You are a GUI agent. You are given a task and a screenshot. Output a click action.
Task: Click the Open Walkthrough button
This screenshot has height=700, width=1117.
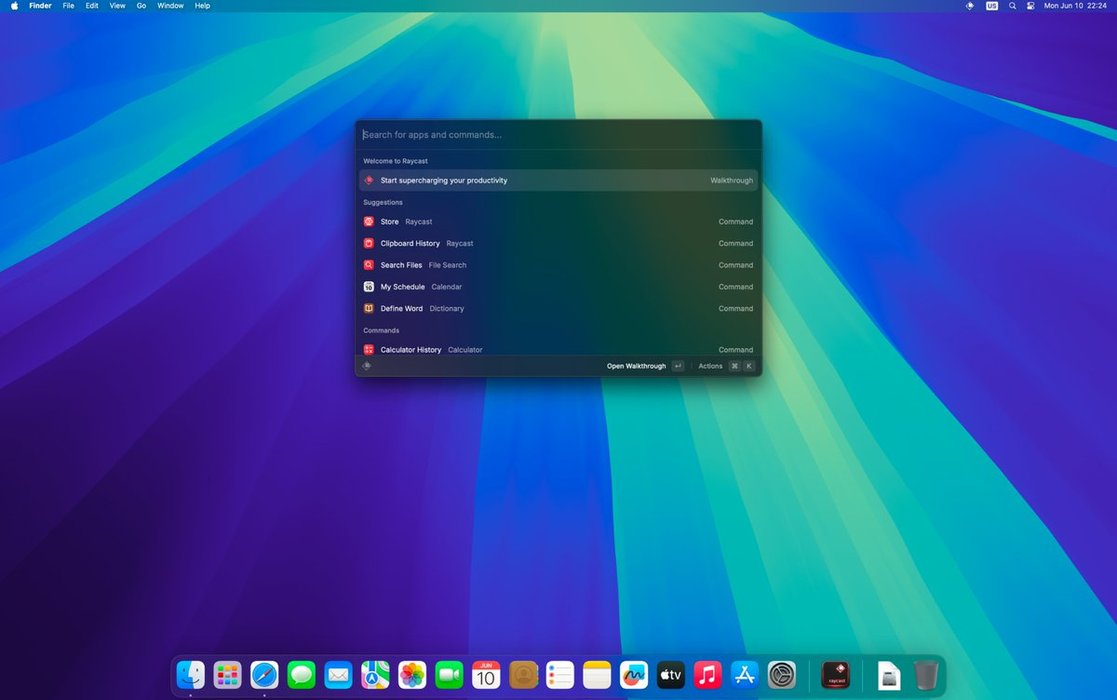(x=636, y=366)
